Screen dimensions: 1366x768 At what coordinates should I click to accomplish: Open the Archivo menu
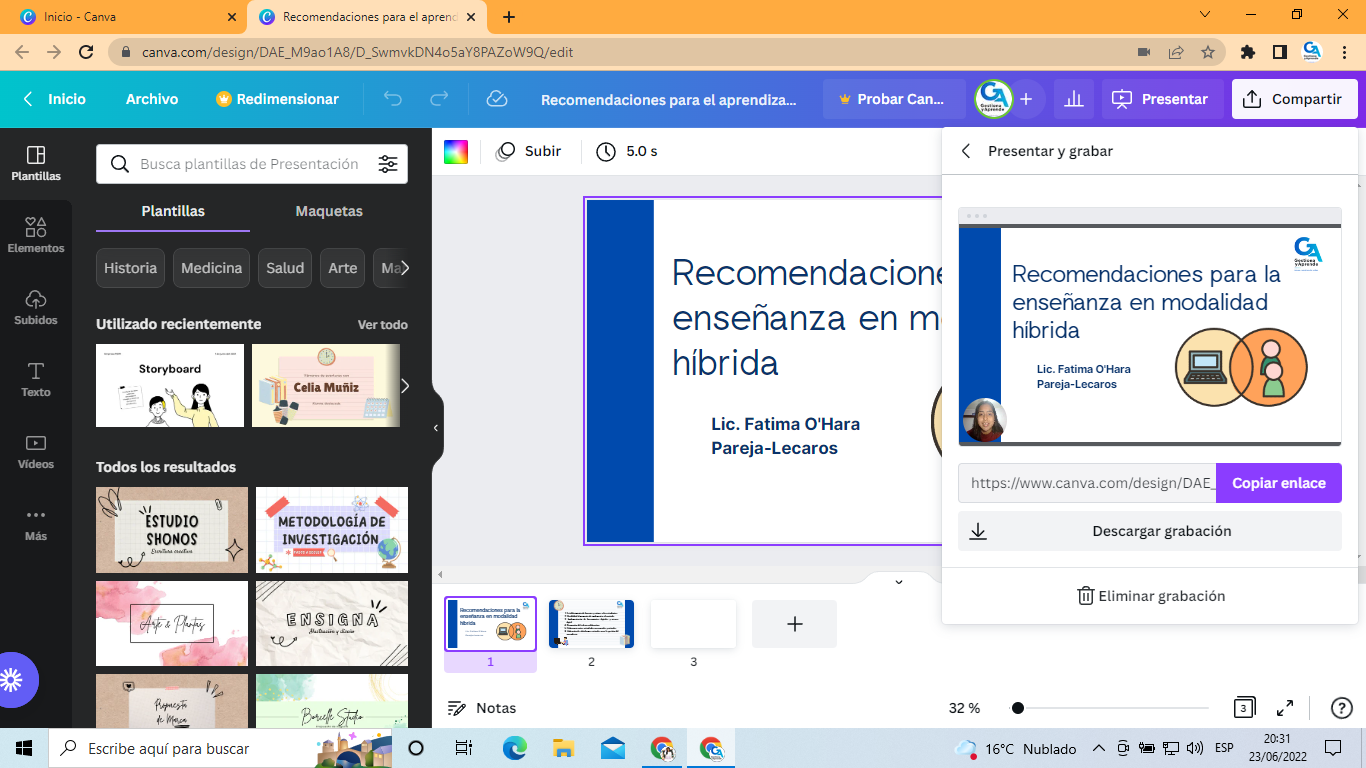coord(151,98)
